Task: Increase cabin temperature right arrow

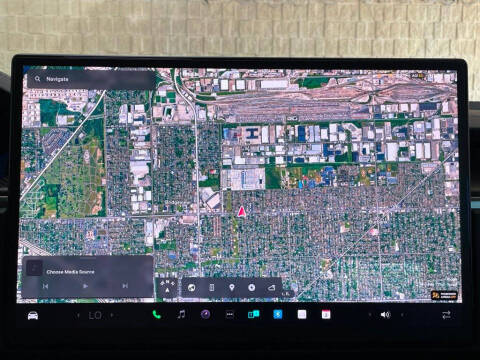Action: pos(112,315)
